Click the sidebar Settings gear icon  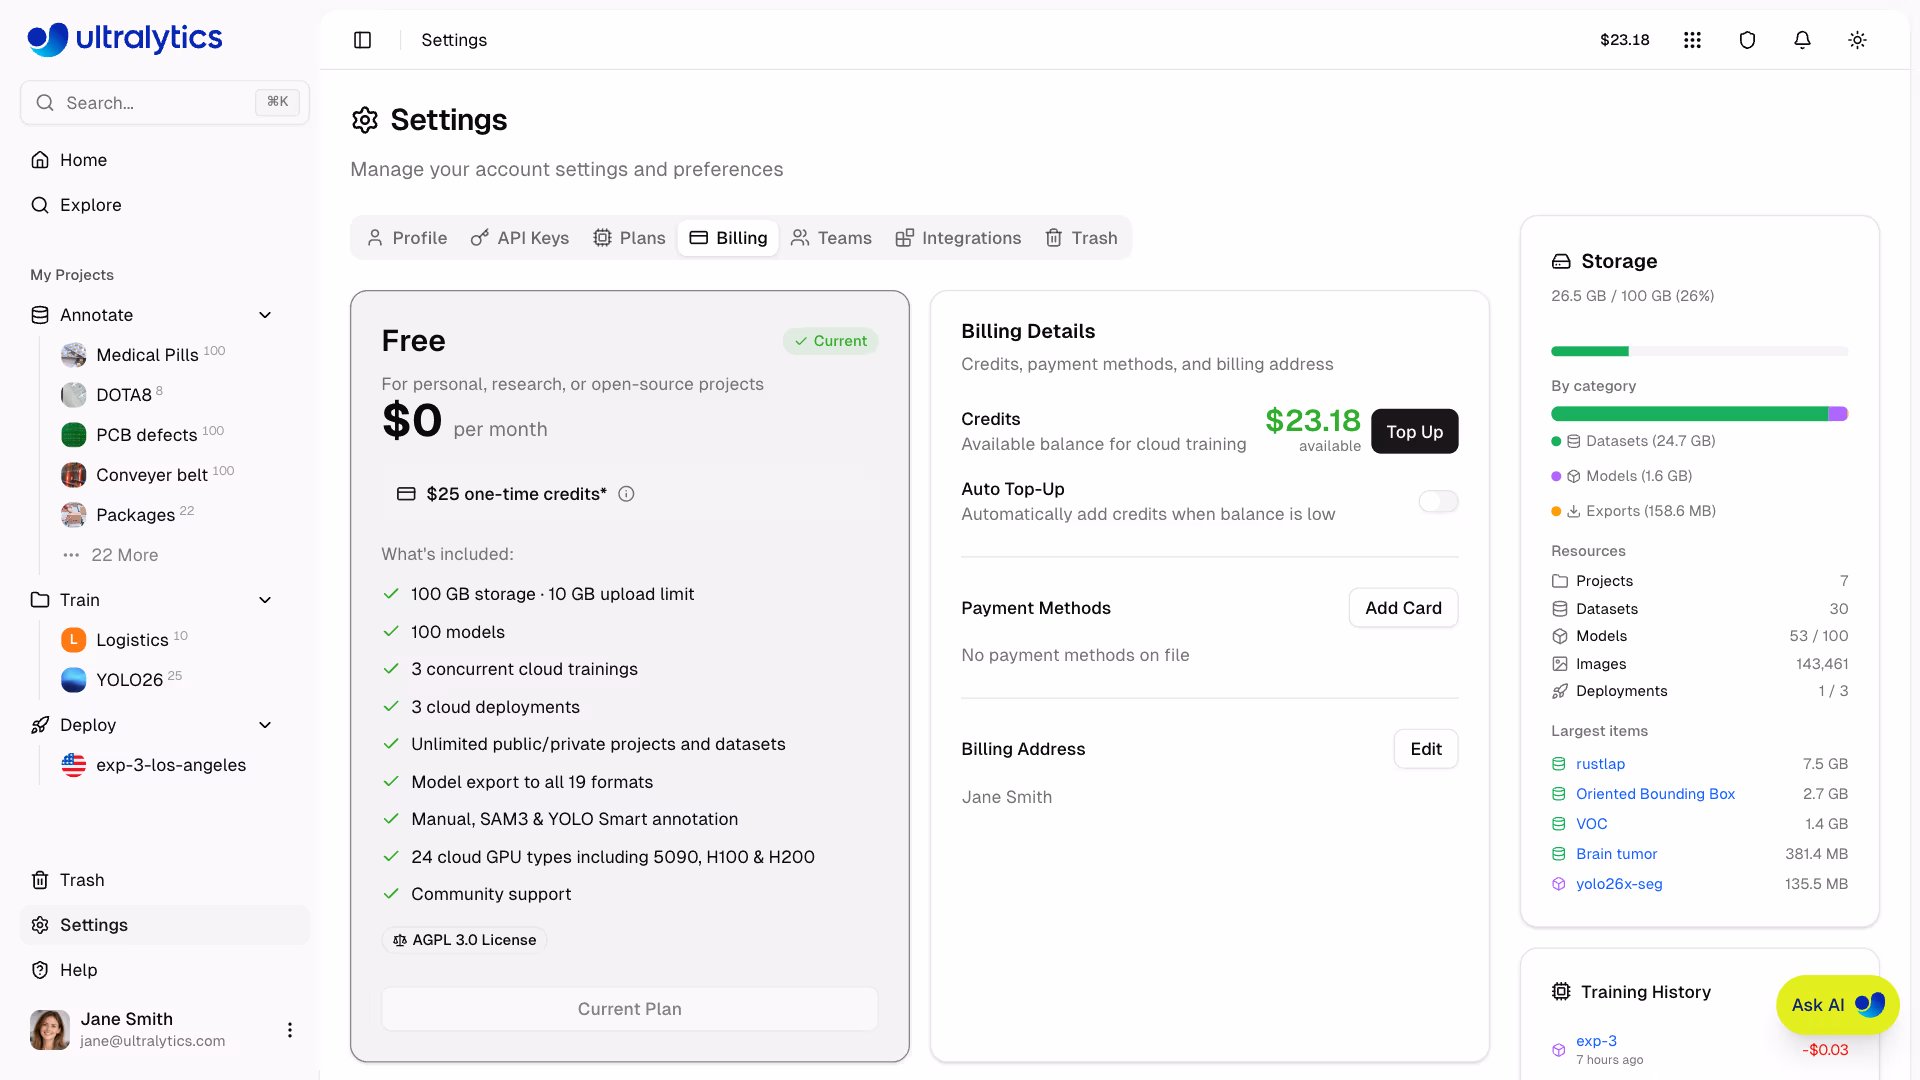click(40, 925)
